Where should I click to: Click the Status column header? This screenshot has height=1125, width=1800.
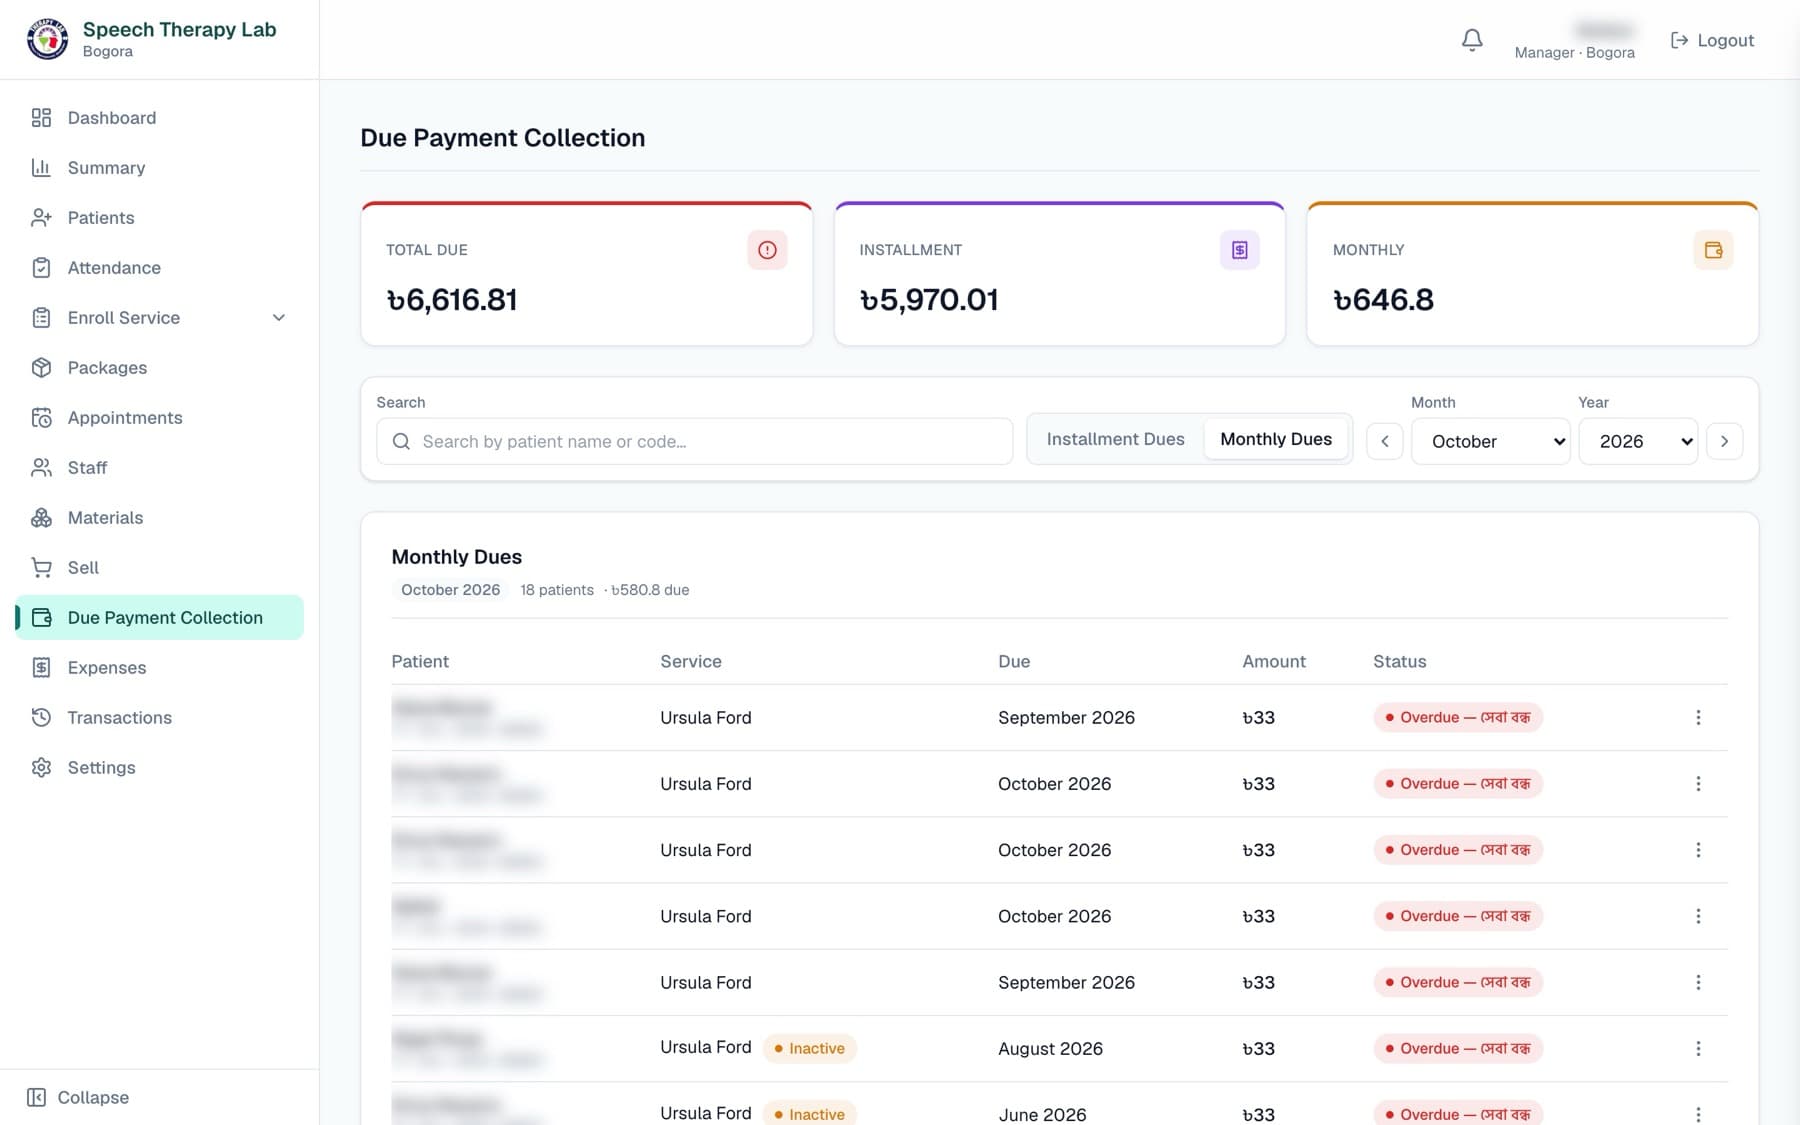[1399, 661]
